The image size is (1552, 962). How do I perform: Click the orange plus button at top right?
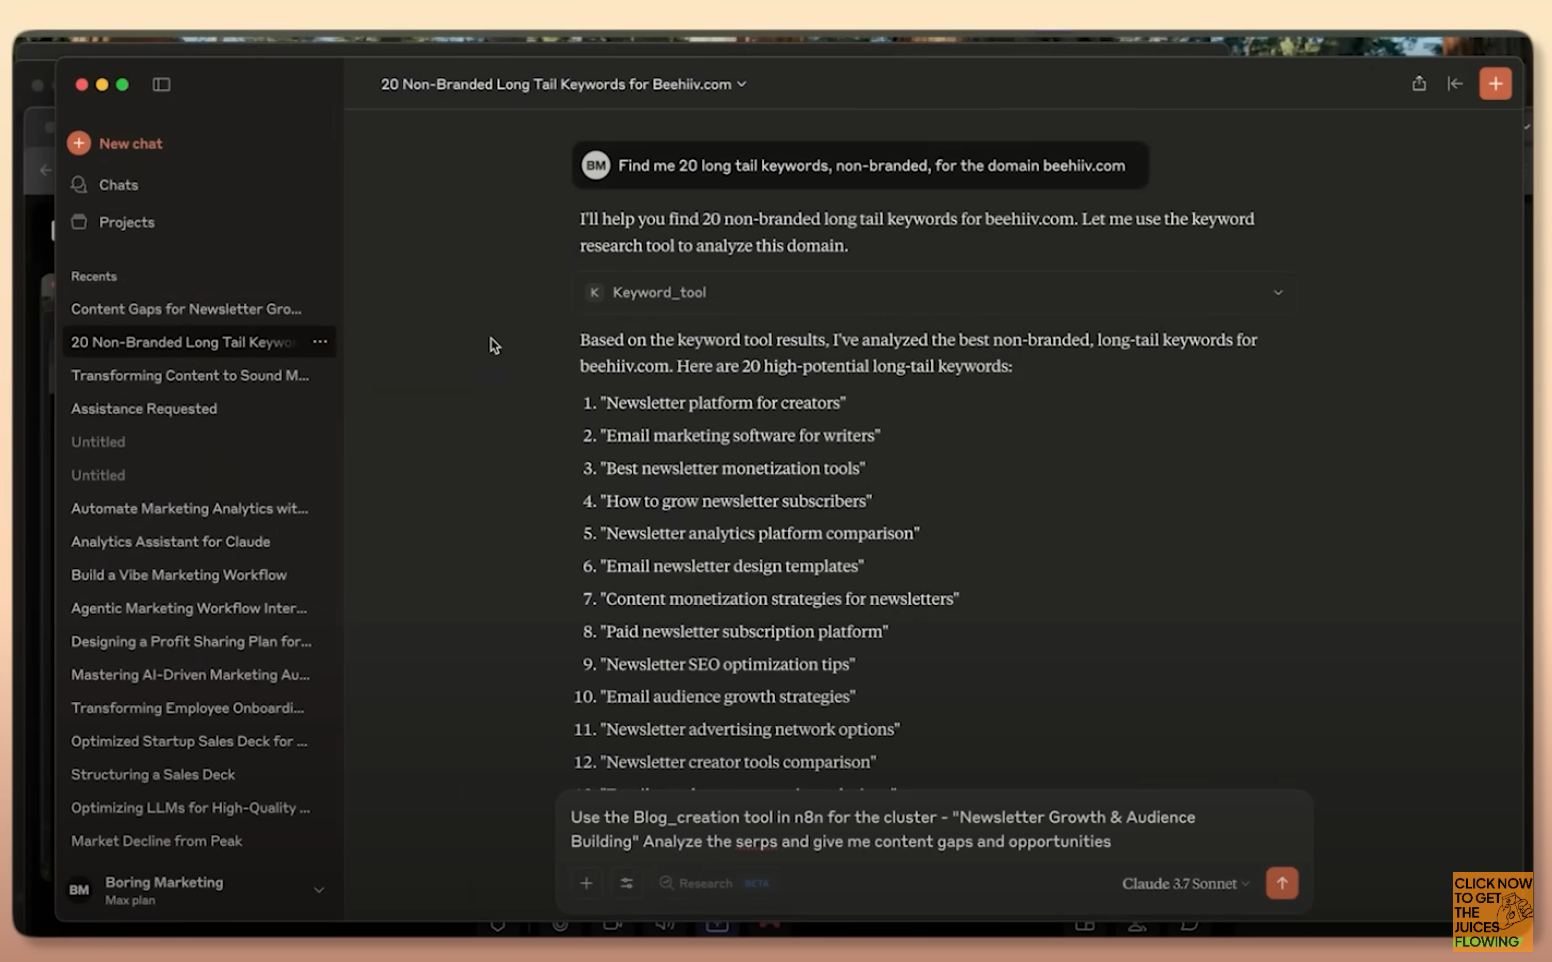pyautogui.click(x=1495, y=84)
